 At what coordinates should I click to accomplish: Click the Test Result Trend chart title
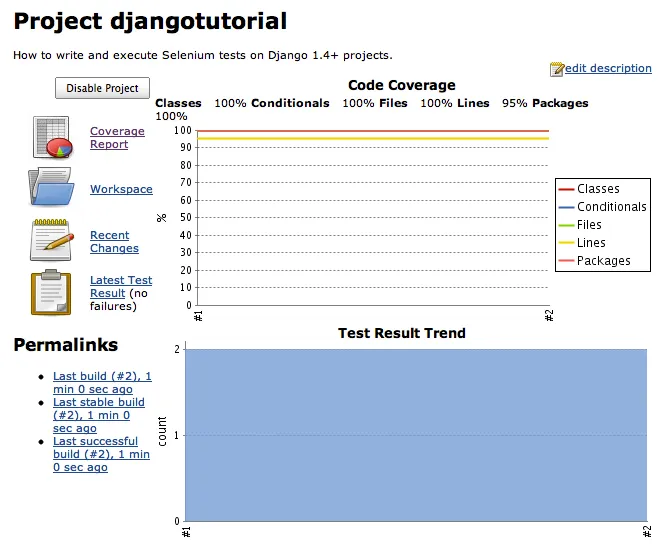click(402, 333)
